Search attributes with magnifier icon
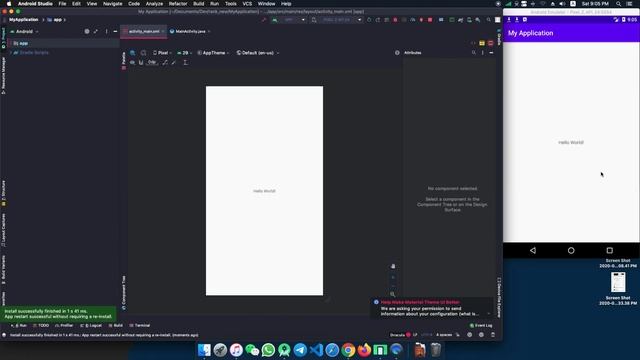Screen dimensions: 640x360 pos(474,53)
